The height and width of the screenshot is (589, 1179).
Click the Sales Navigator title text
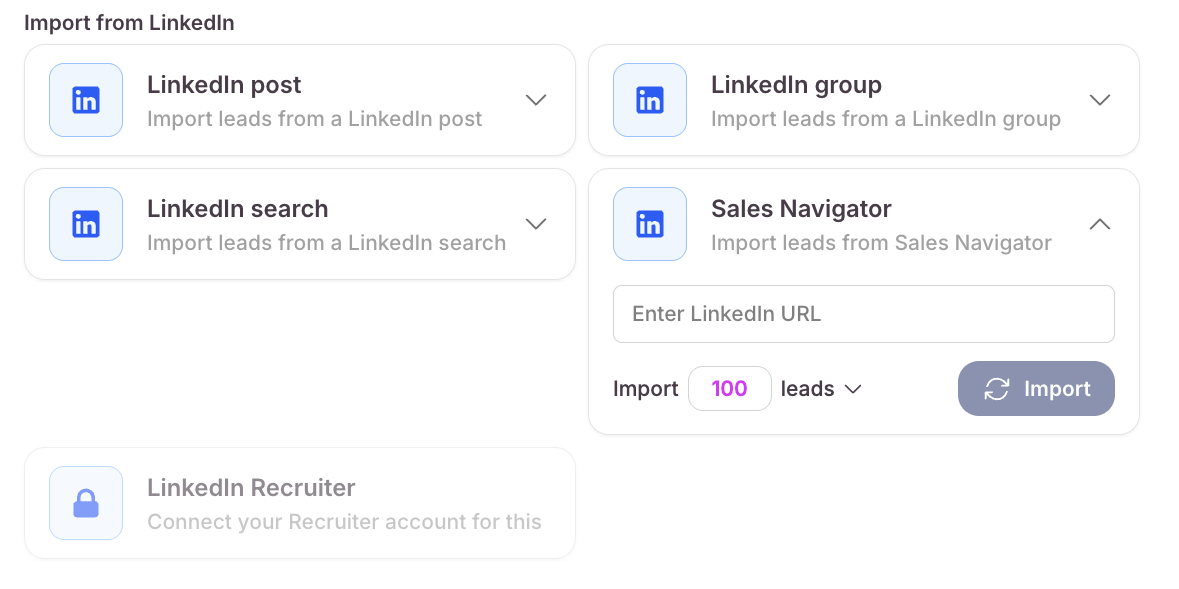(x=801, y=209)
